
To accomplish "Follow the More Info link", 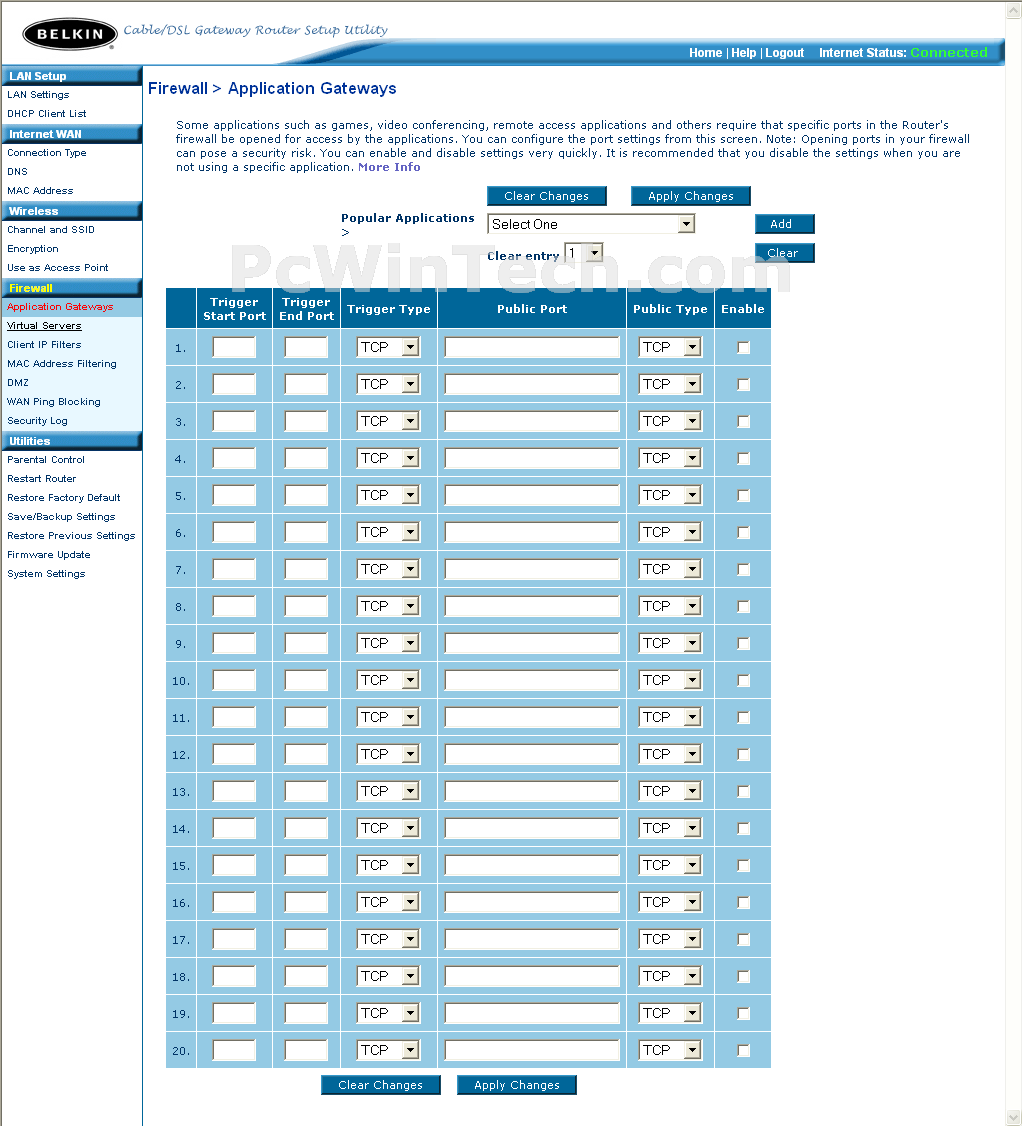I will (x=389, y=167).
